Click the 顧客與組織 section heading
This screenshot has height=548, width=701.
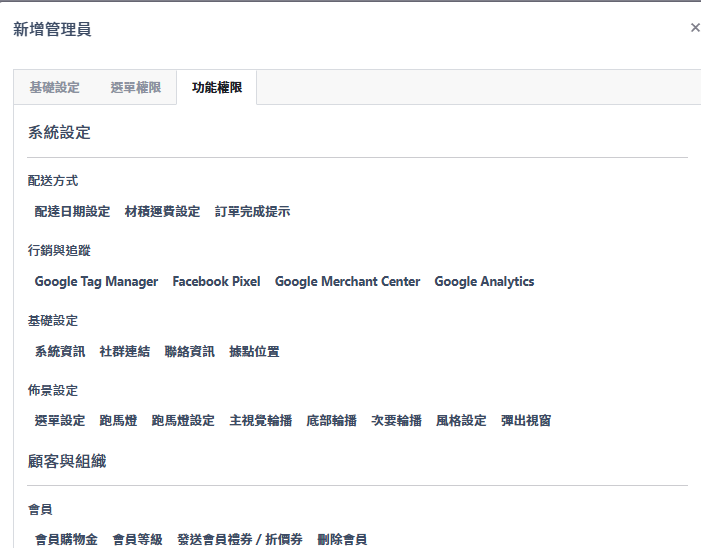coord(67,461)
